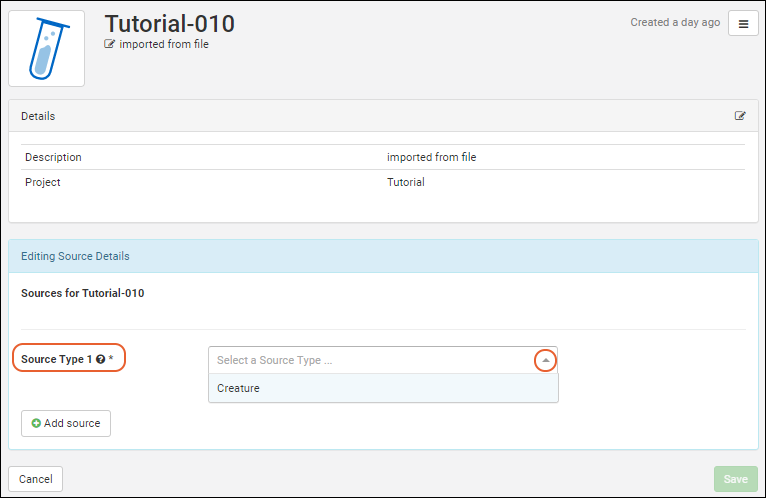Image resolution: width=766 pixels, height=498 pixels.
Task: Click the Description value imported from file
Action: [x=432, y=157]
